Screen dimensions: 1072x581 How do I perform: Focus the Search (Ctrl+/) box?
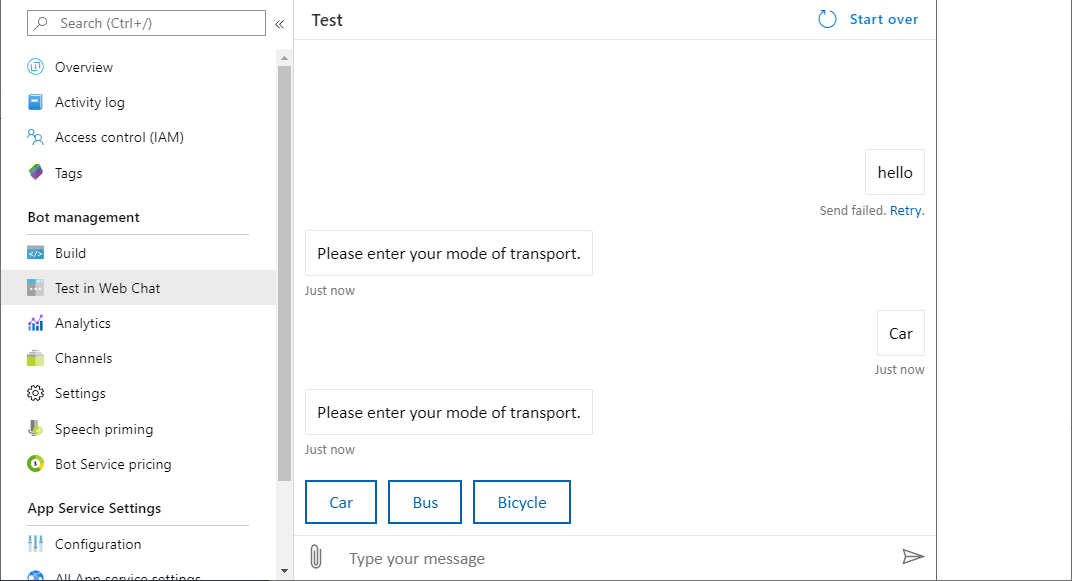(146, 23)
